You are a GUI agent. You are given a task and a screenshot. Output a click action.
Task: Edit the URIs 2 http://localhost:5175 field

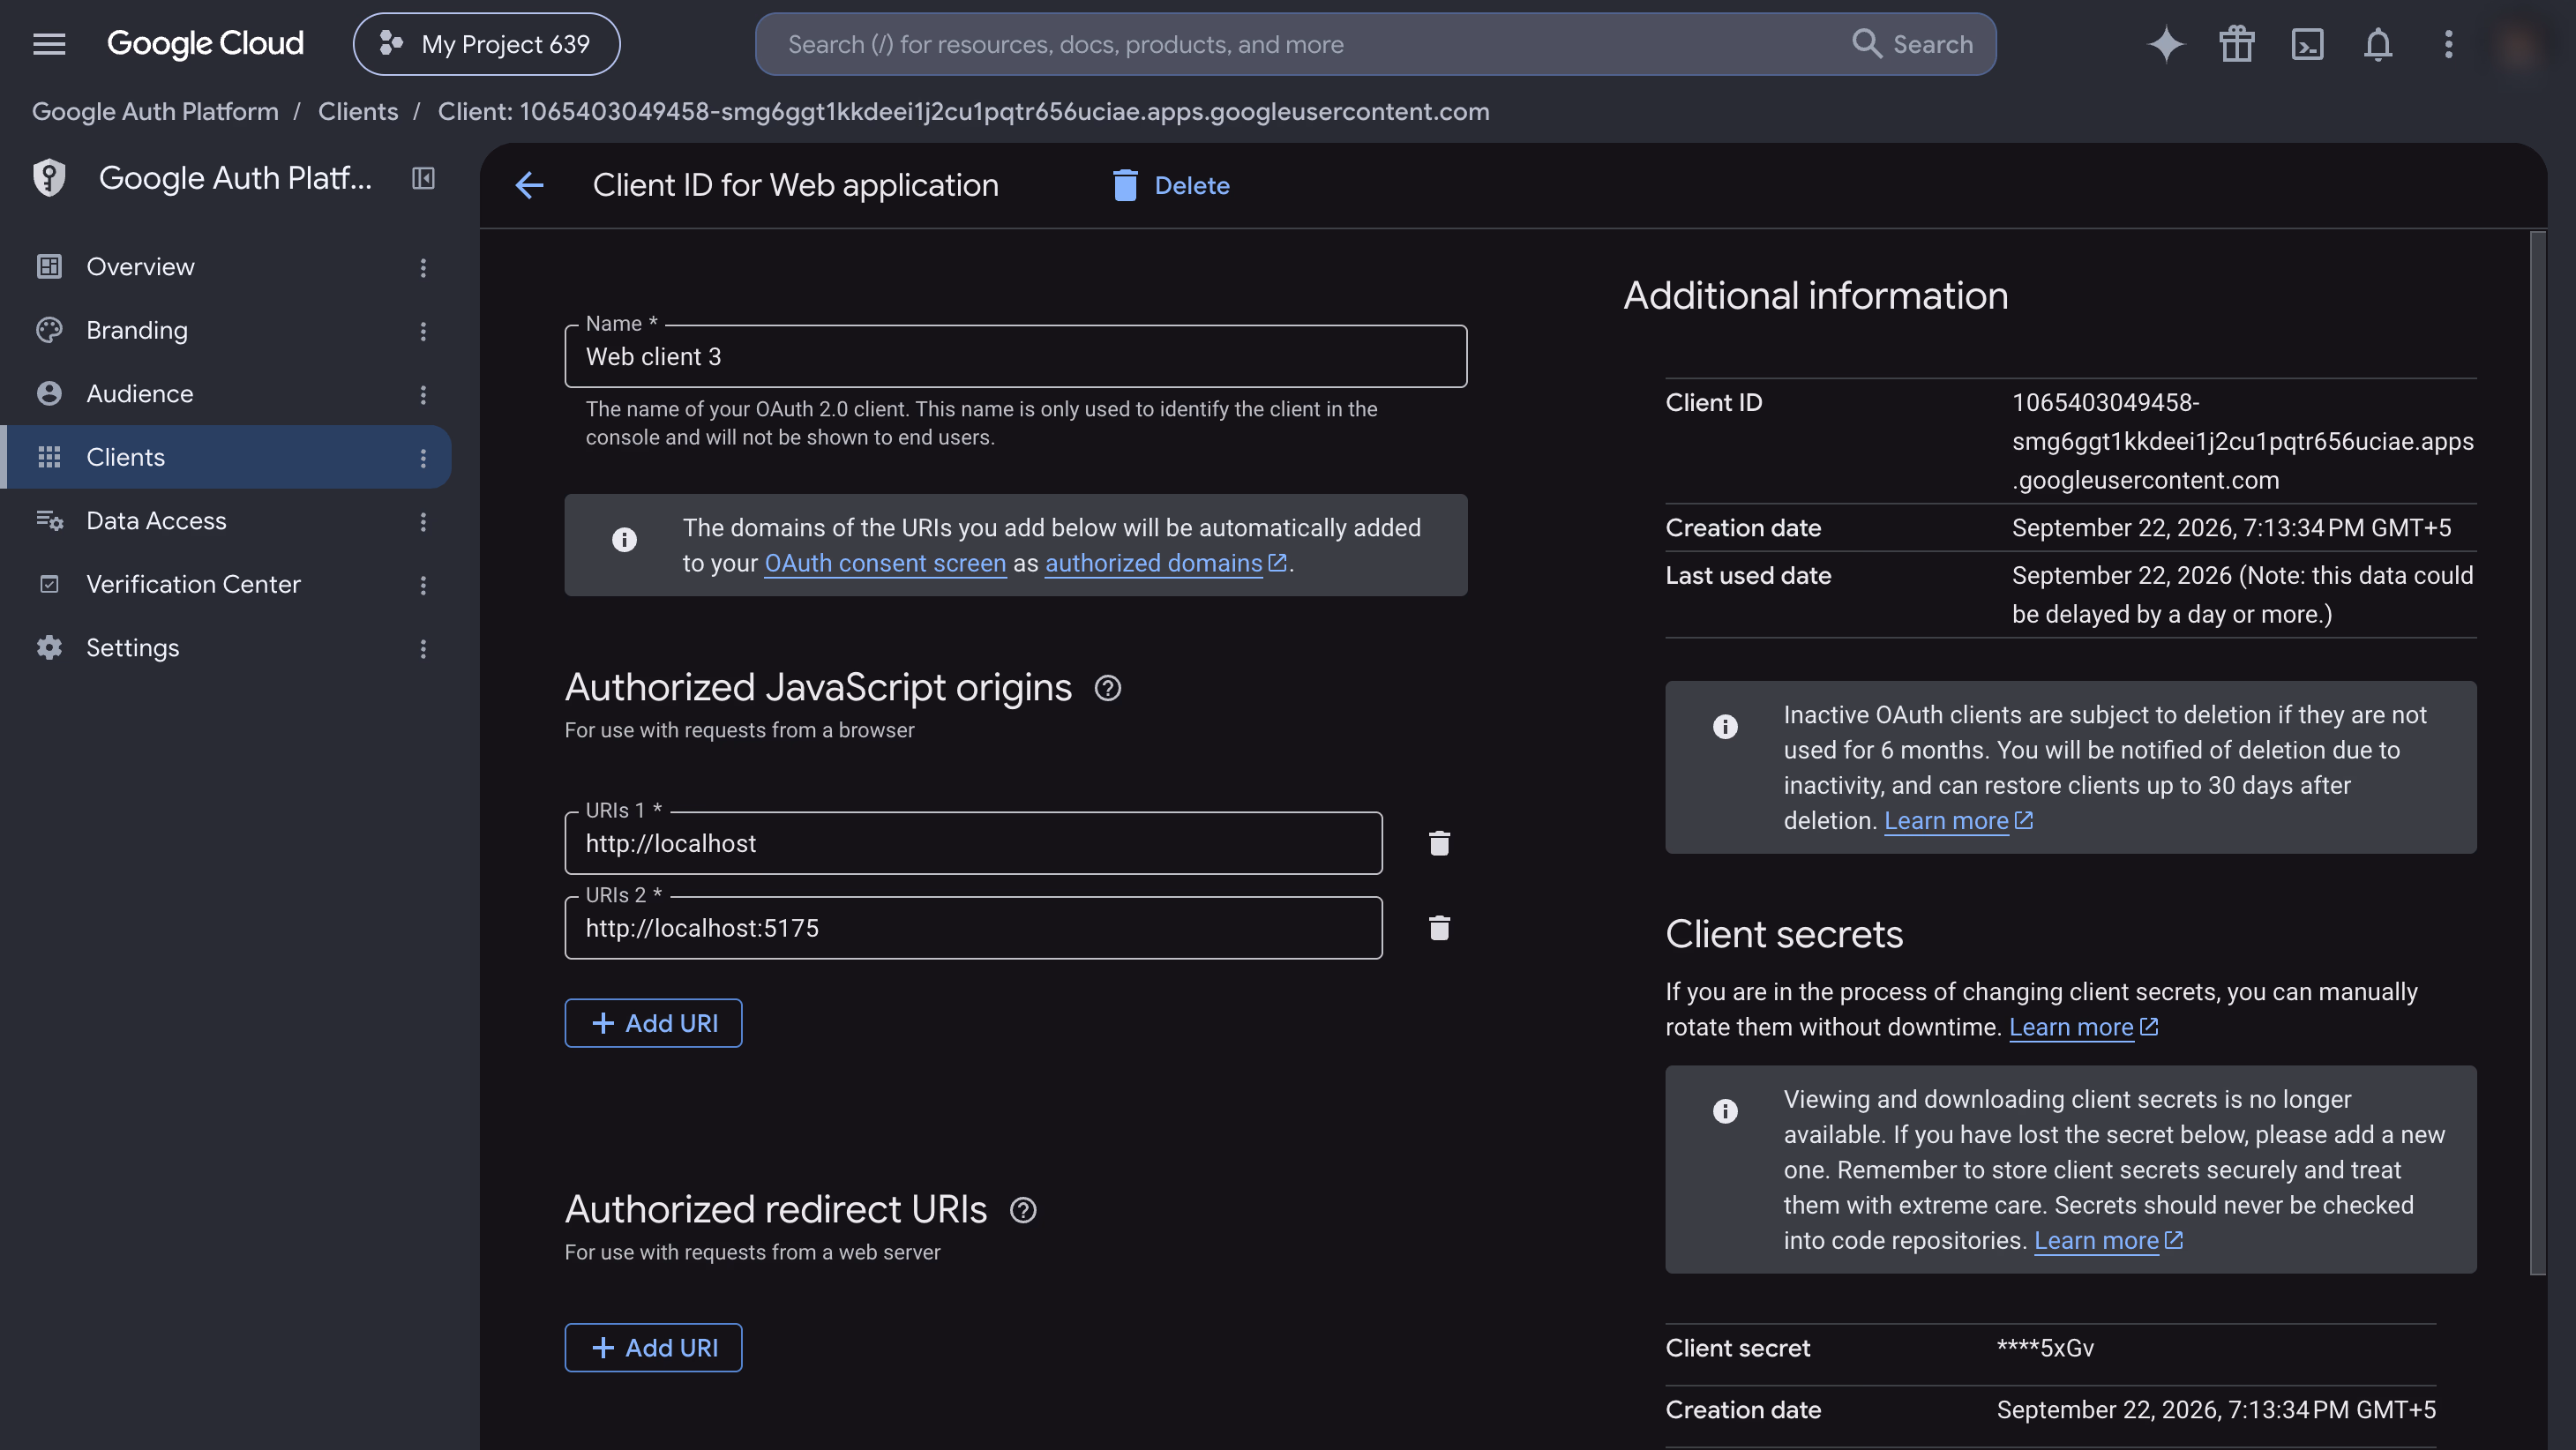[973, 928]
